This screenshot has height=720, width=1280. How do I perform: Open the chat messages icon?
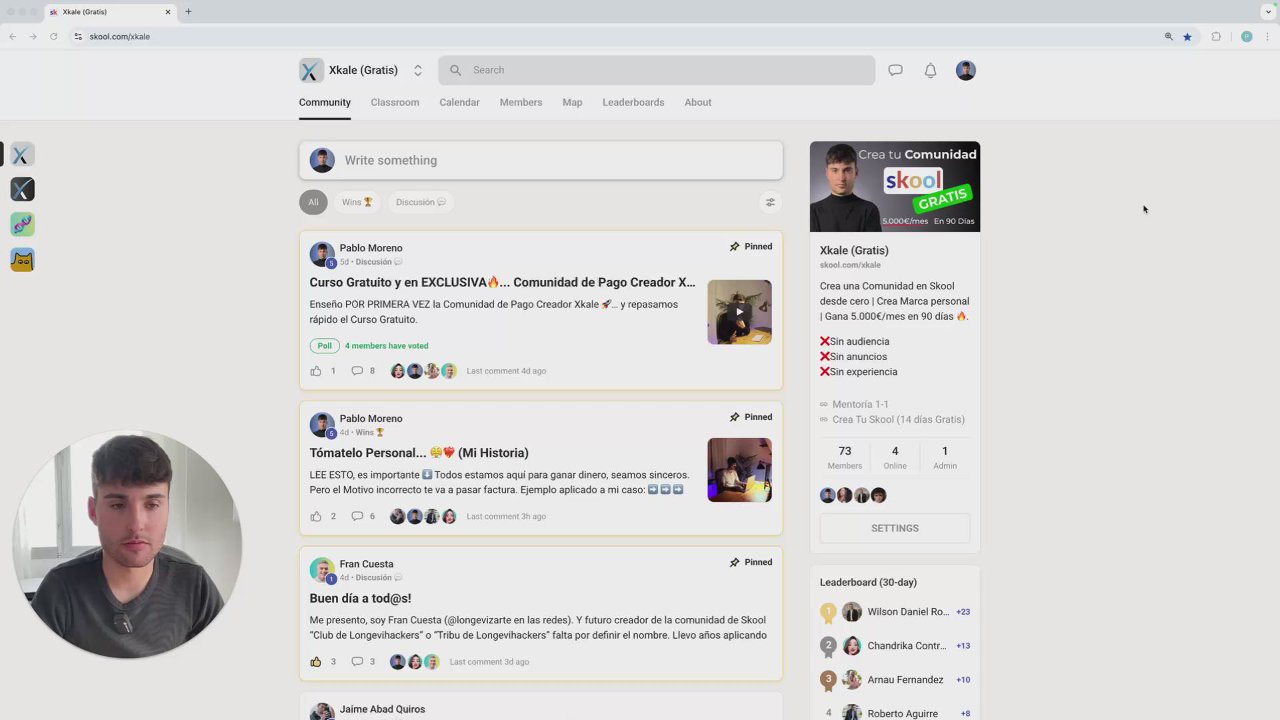coord(895,70)
